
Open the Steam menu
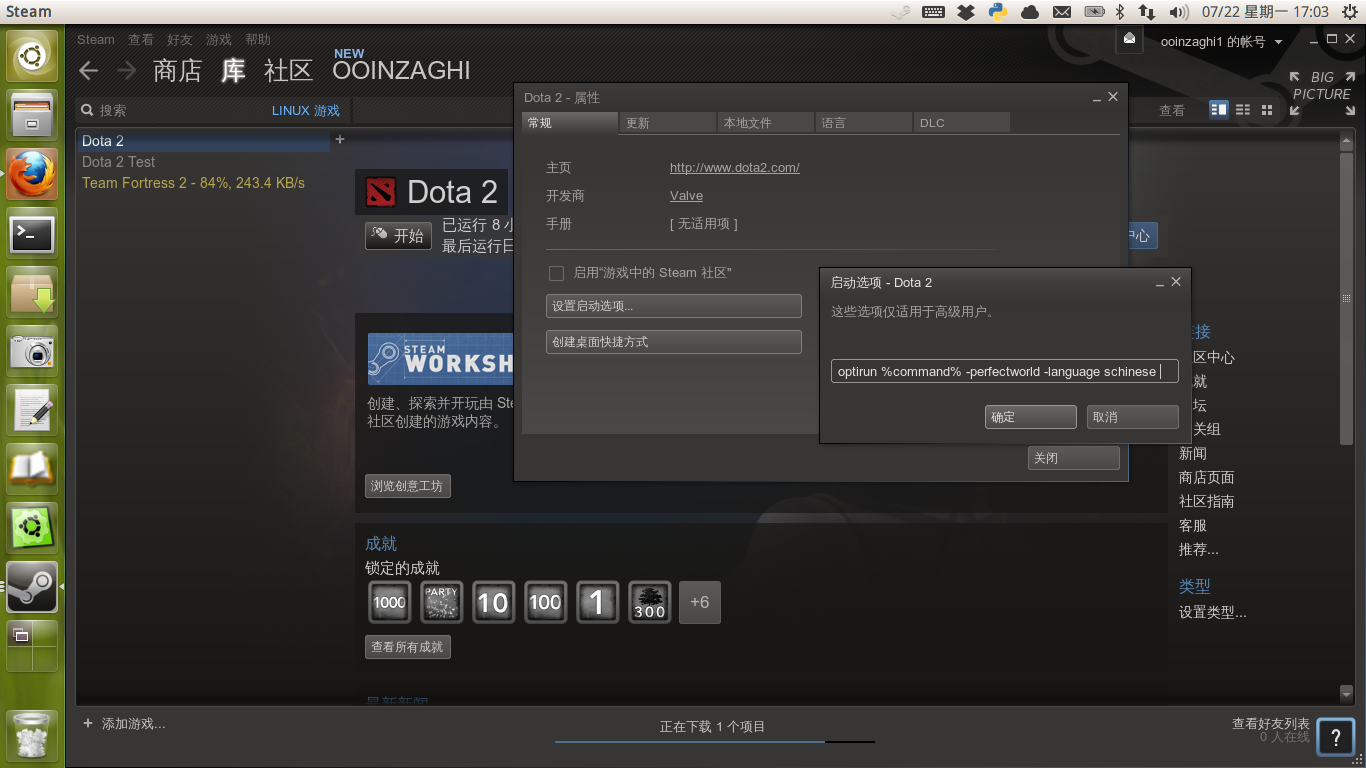click(x=96, y=40)
